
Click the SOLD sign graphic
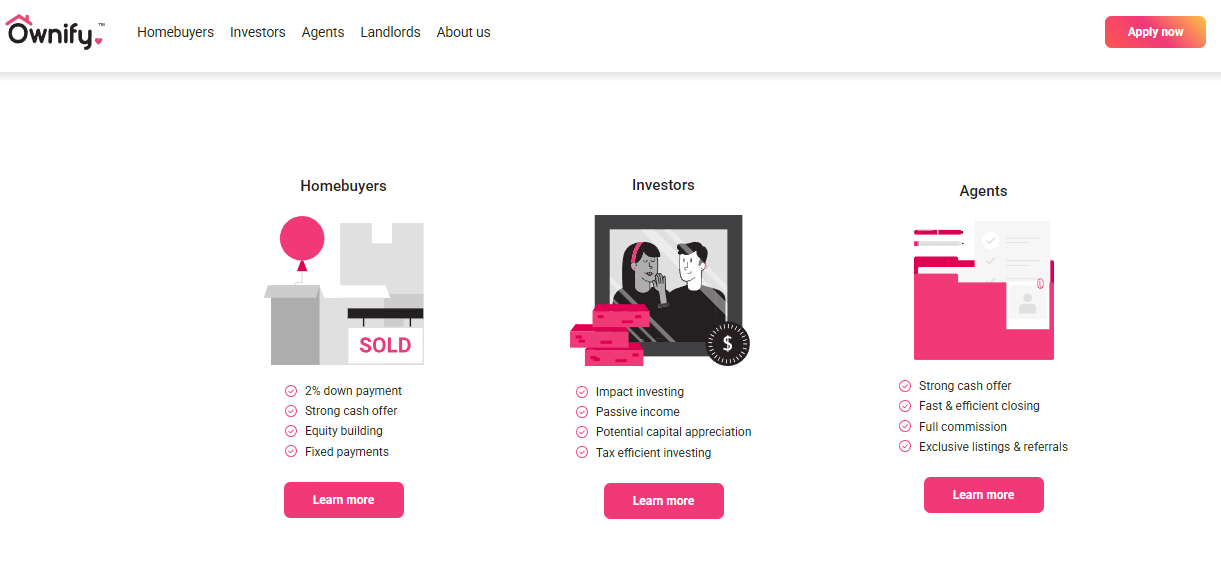(385, 345)
